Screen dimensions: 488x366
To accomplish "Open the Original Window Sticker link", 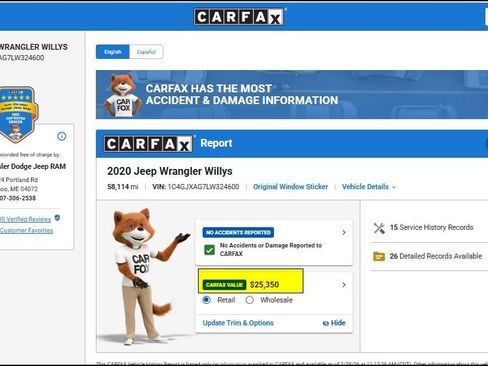I will pyautogui.click(x=290, y=187).
